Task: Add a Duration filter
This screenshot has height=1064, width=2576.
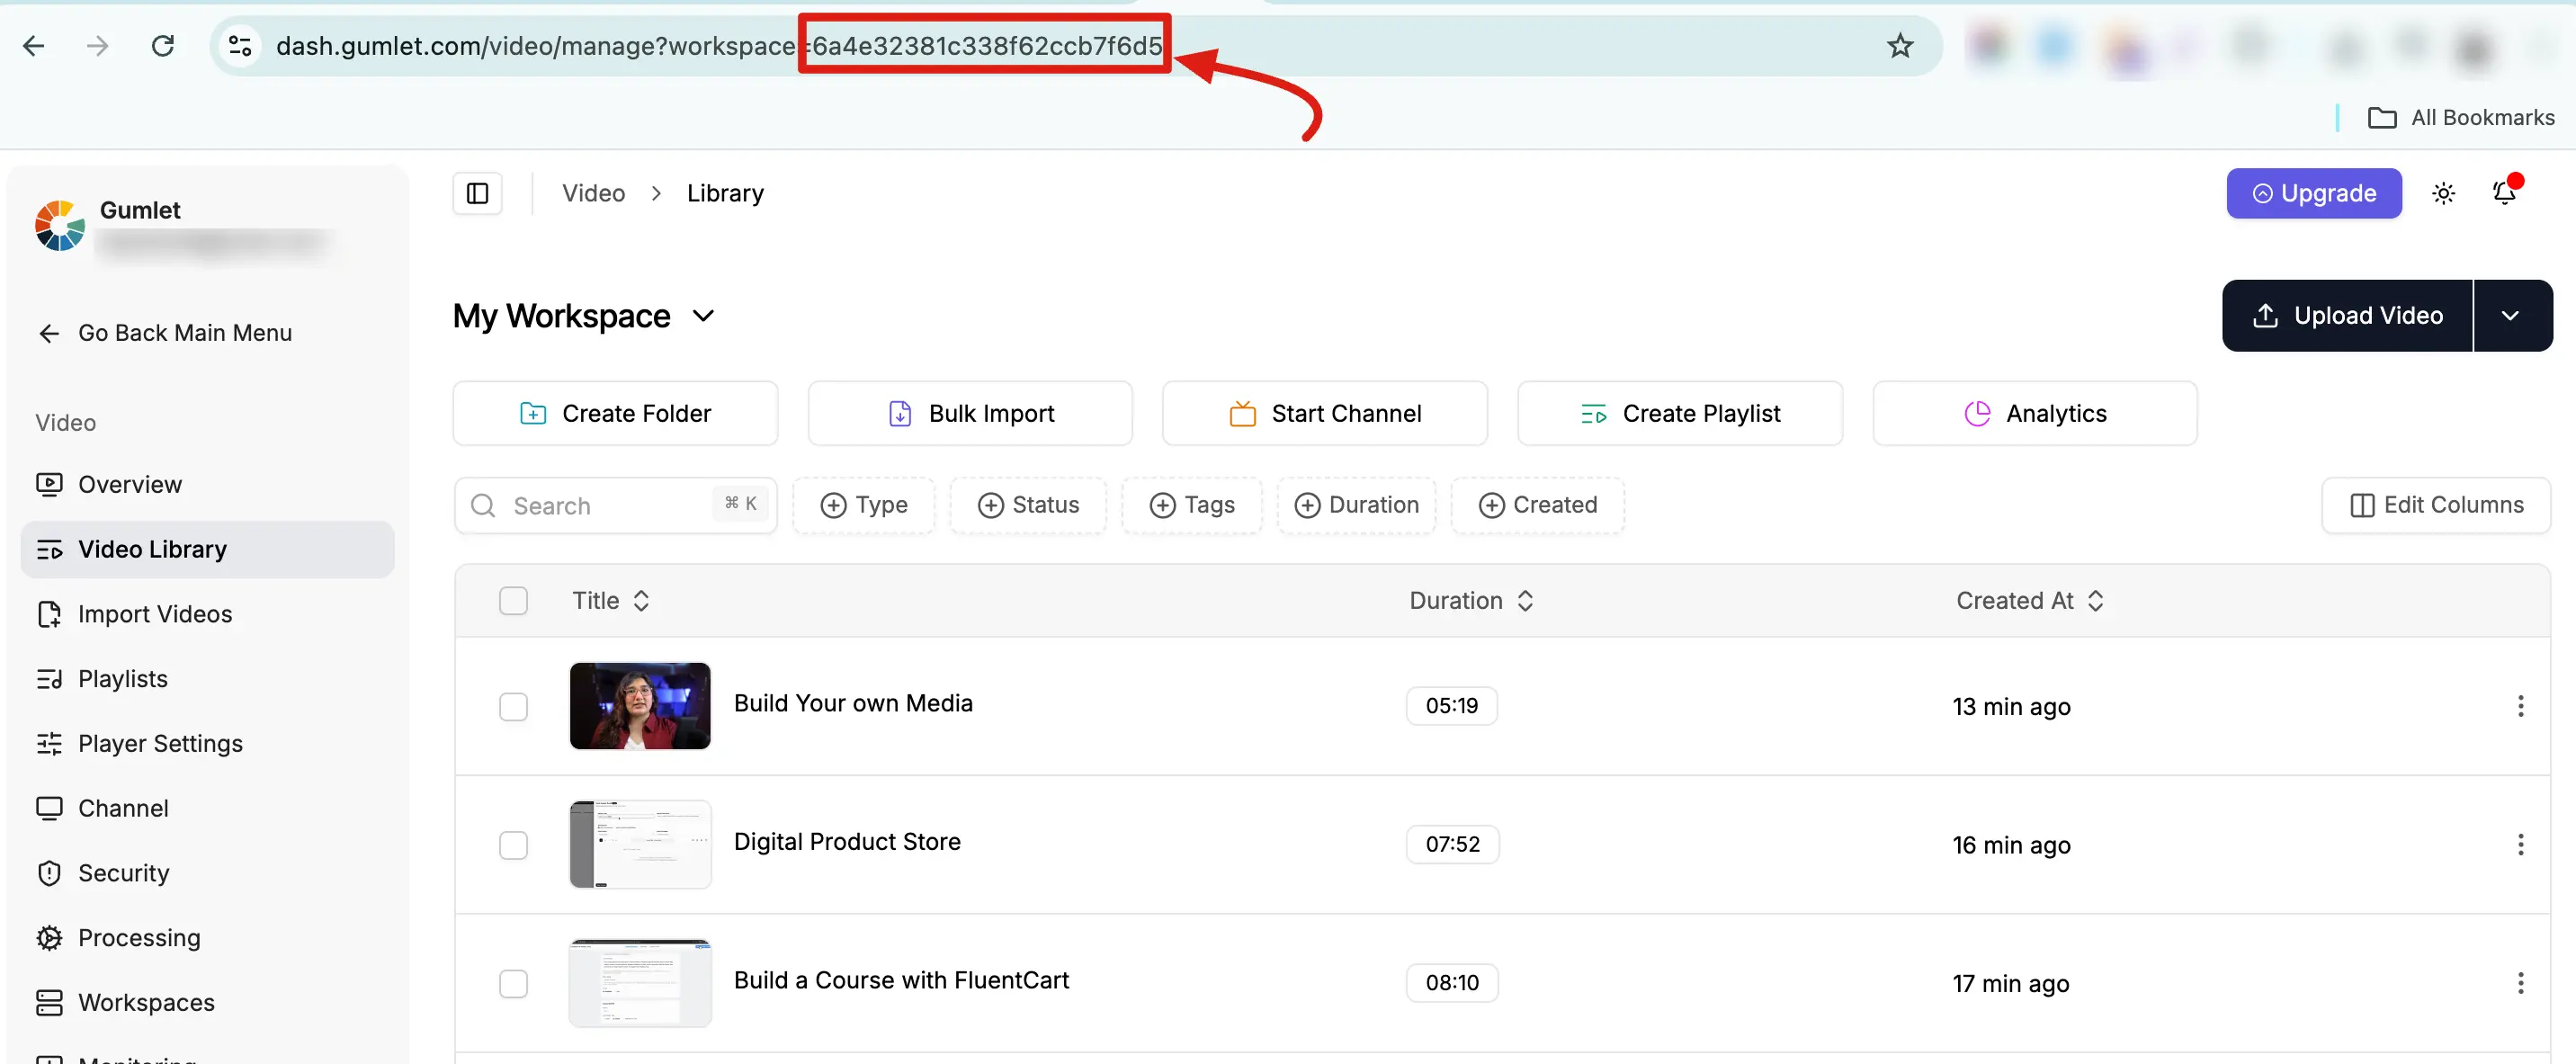Action: click(x=1357, y=505)
